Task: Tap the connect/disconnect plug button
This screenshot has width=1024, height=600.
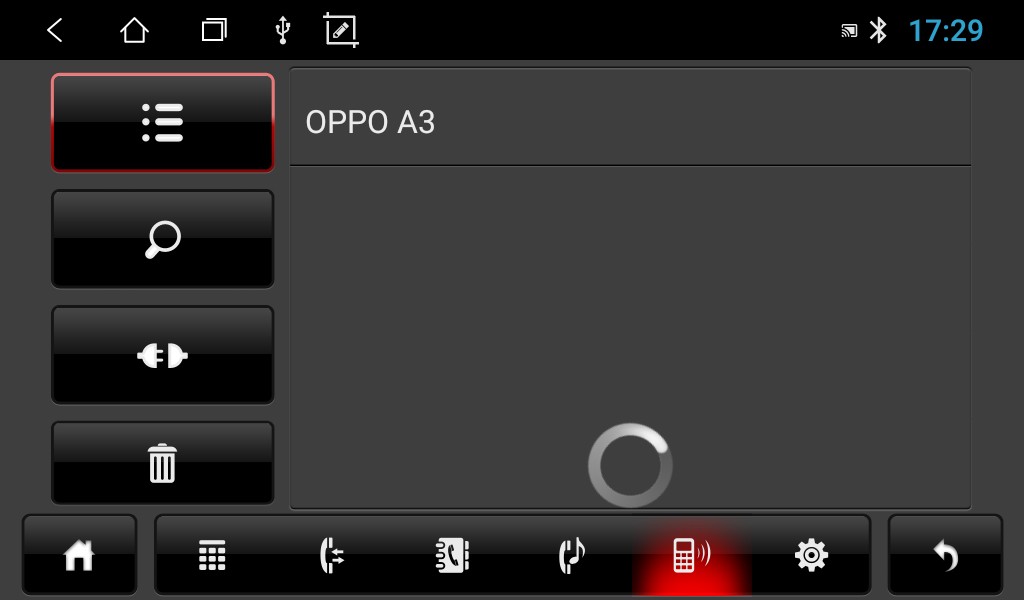Action: click(163, 355)
